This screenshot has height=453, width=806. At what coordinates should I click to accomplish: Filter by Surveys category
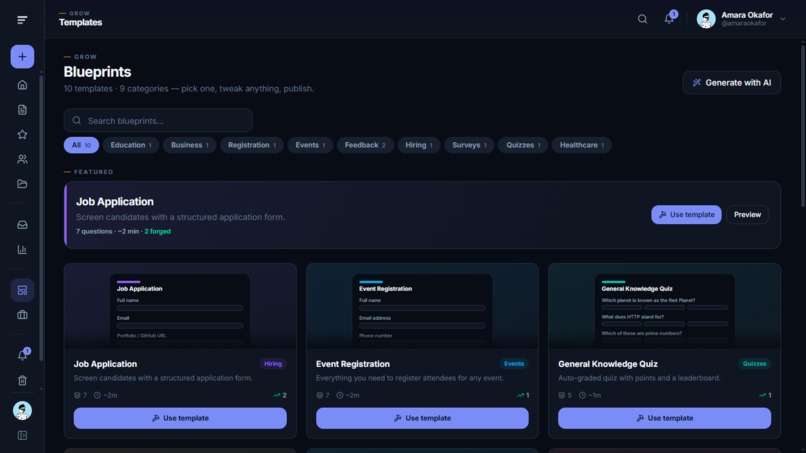click(x=469, y=145)
